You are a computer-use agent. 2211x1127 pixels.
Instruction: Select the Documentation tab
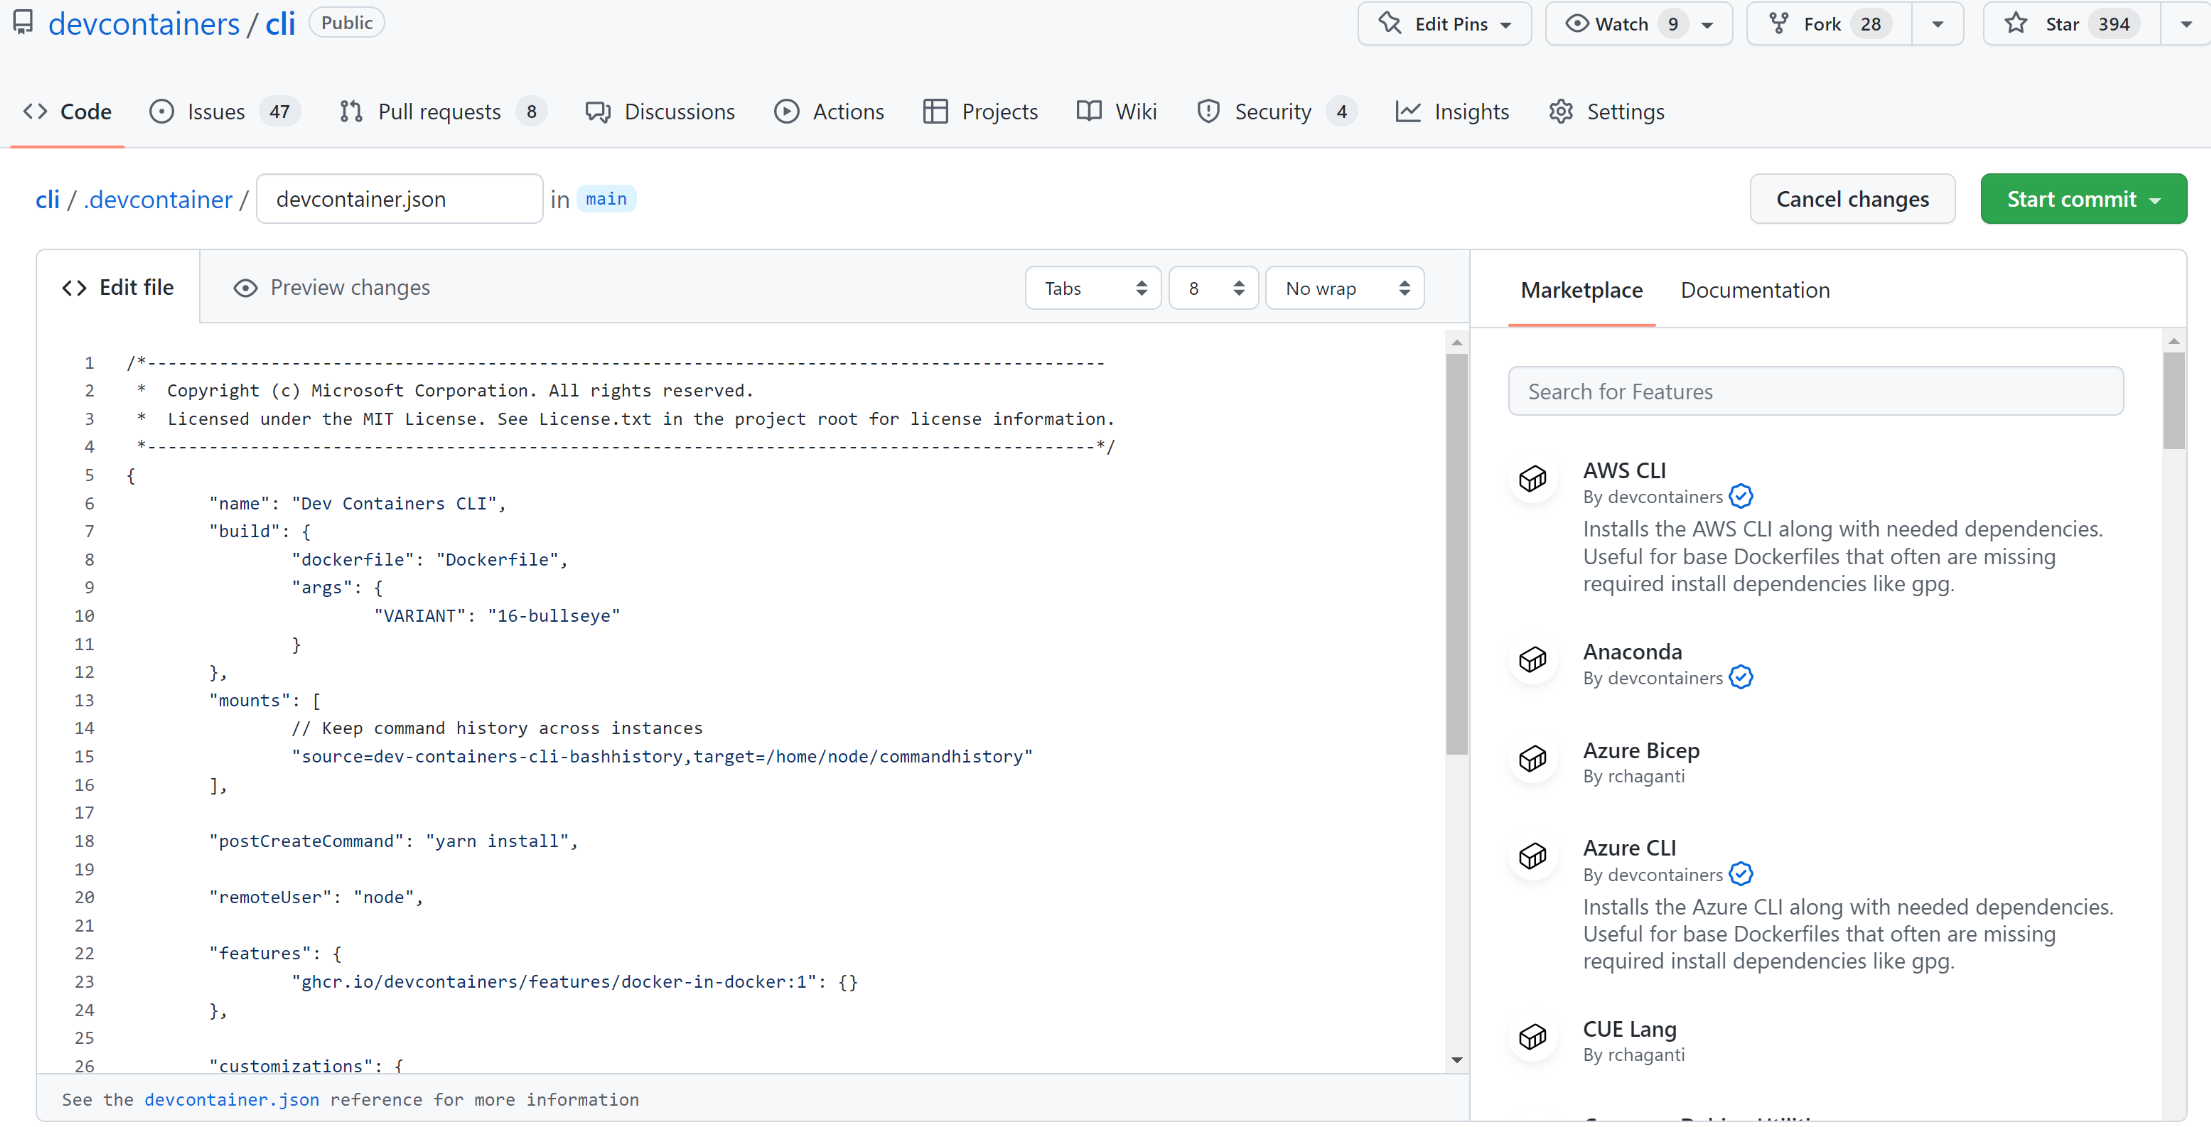pyautogui.click(x=1755, y=290)
